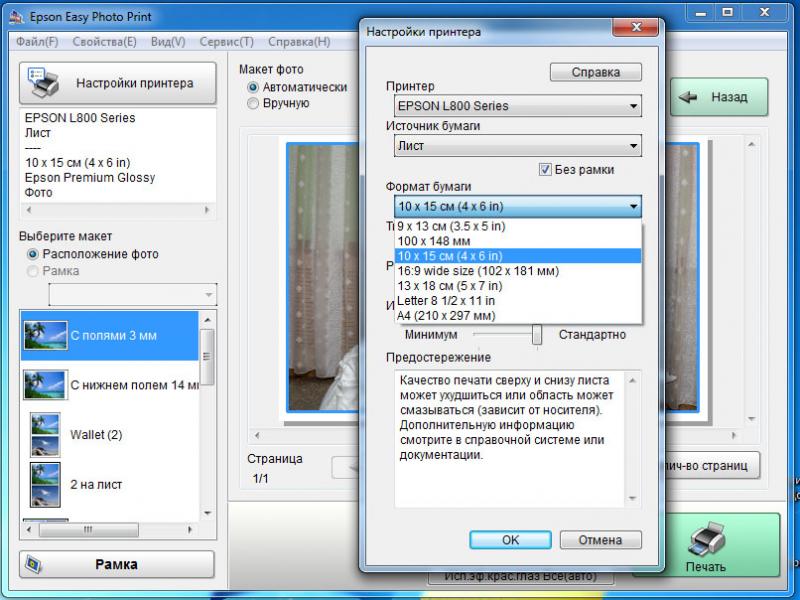Screen dimensions: 800x600
Task: Click the 'Исп.эф.крас.глаз Все(авто)' button
Action: (x=520, y=576)
